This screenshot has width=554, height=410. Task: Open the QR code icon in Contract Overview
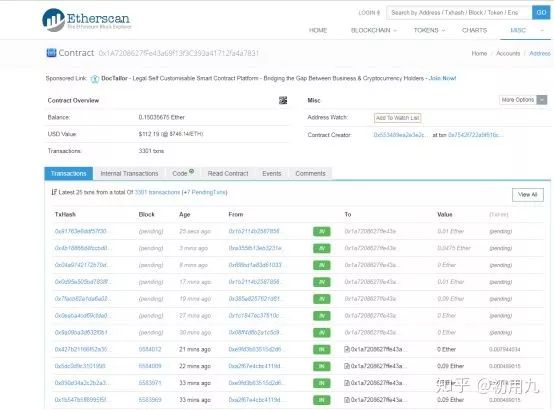pos(283,100)
